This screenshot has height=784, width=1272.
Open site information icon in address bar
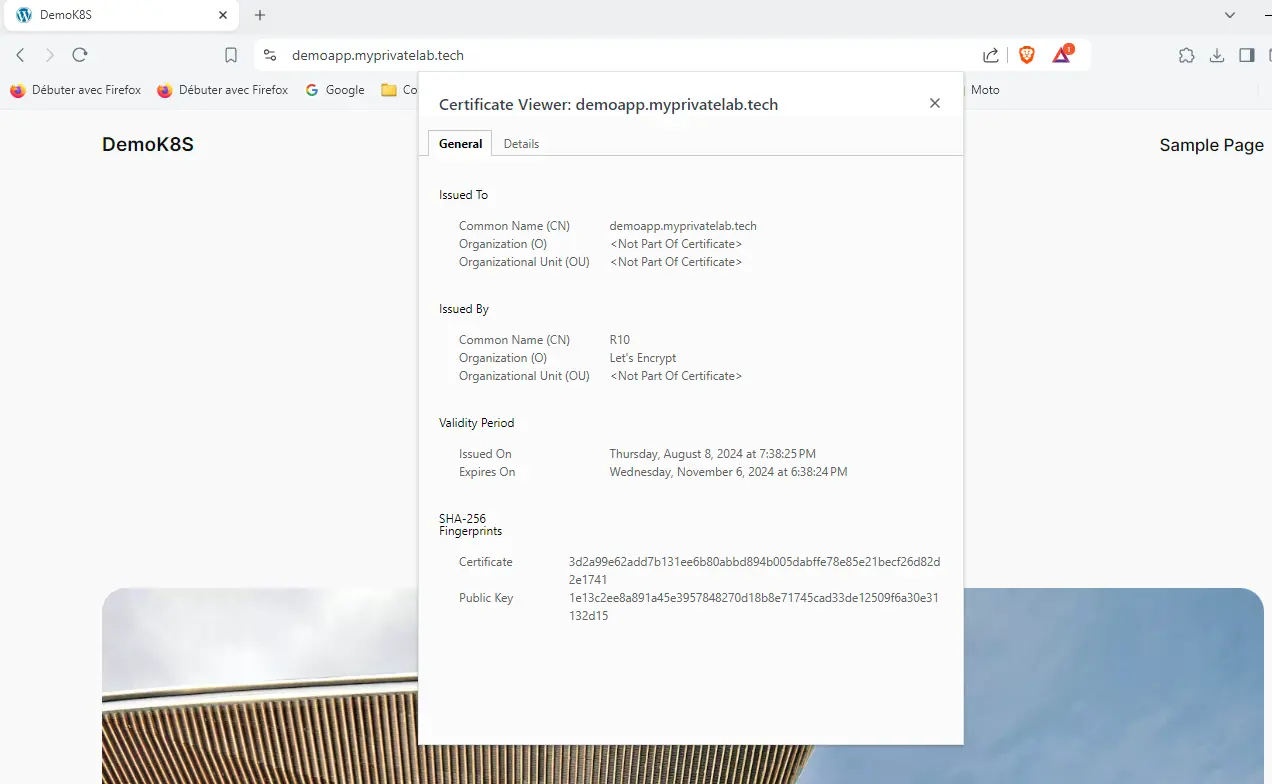click(270, 55)
